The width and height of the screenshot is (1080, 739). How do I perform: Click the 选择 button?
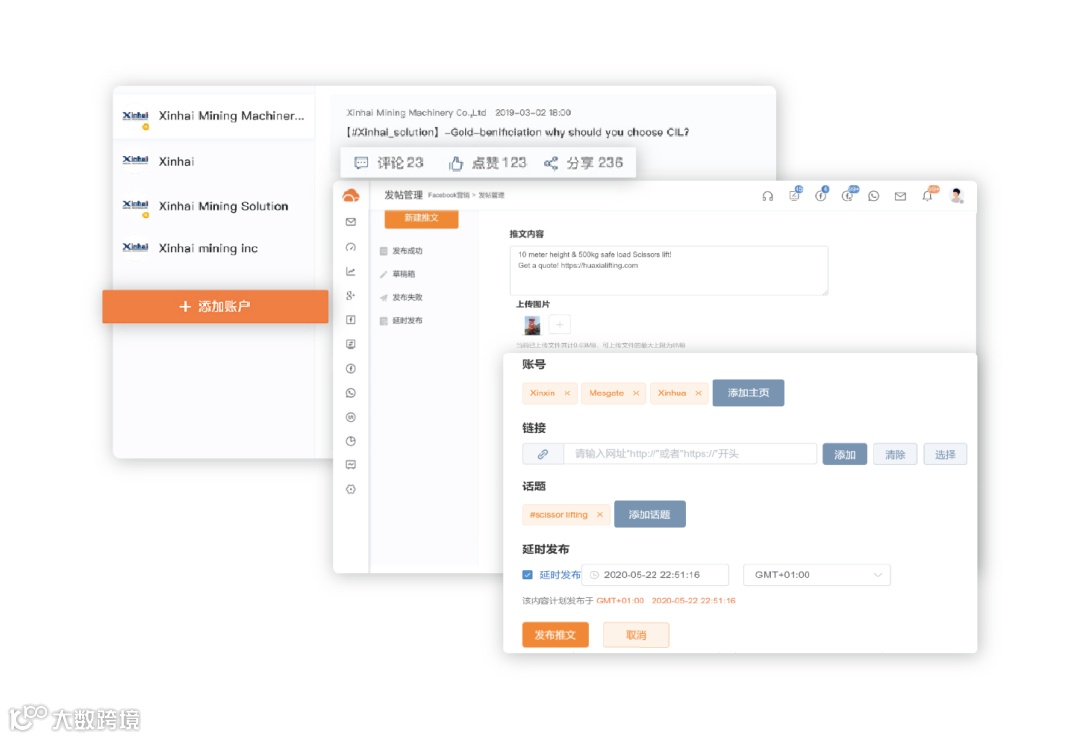[x=945, y=455]
